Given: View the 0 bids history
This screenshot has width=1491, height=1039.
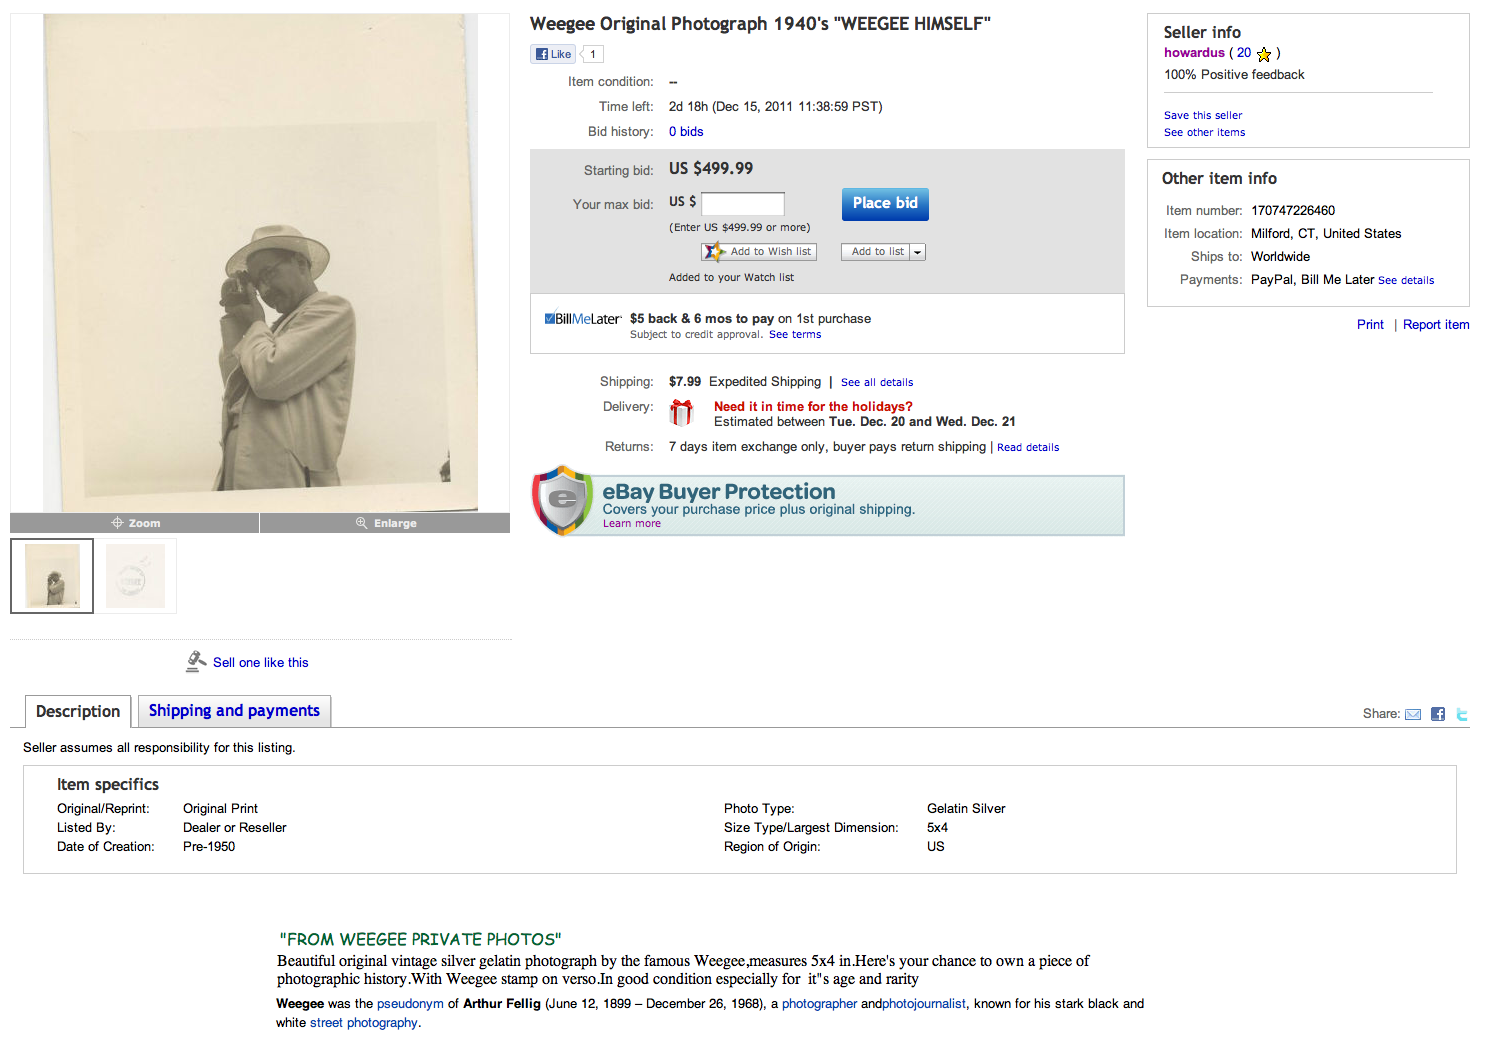Looking at the screenshot, I should coord(686,132).
